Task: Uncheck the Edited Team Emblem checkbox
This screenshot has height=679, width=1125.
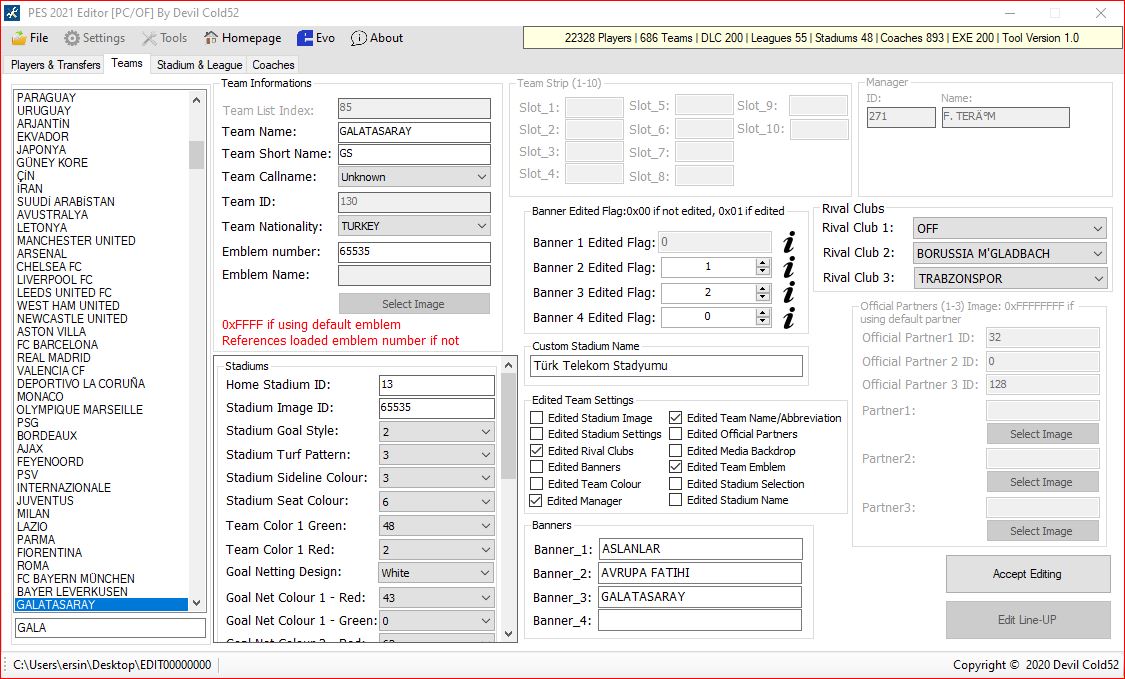Action: [676, 467]
